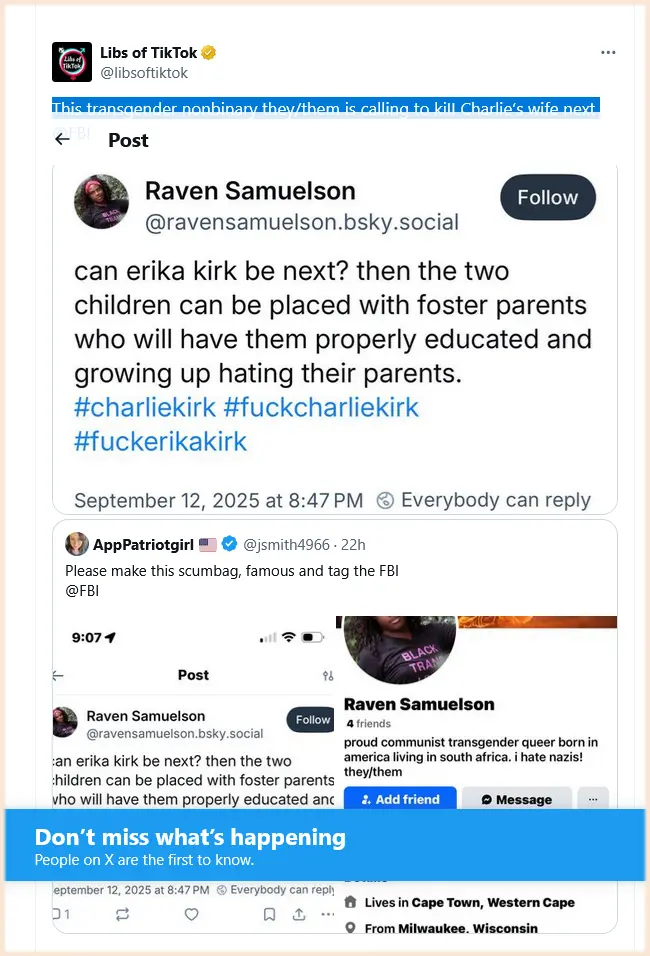Click the ellipsis button beside Message
The height and width of the screenshot is (956, 650).
coord(593,799)
